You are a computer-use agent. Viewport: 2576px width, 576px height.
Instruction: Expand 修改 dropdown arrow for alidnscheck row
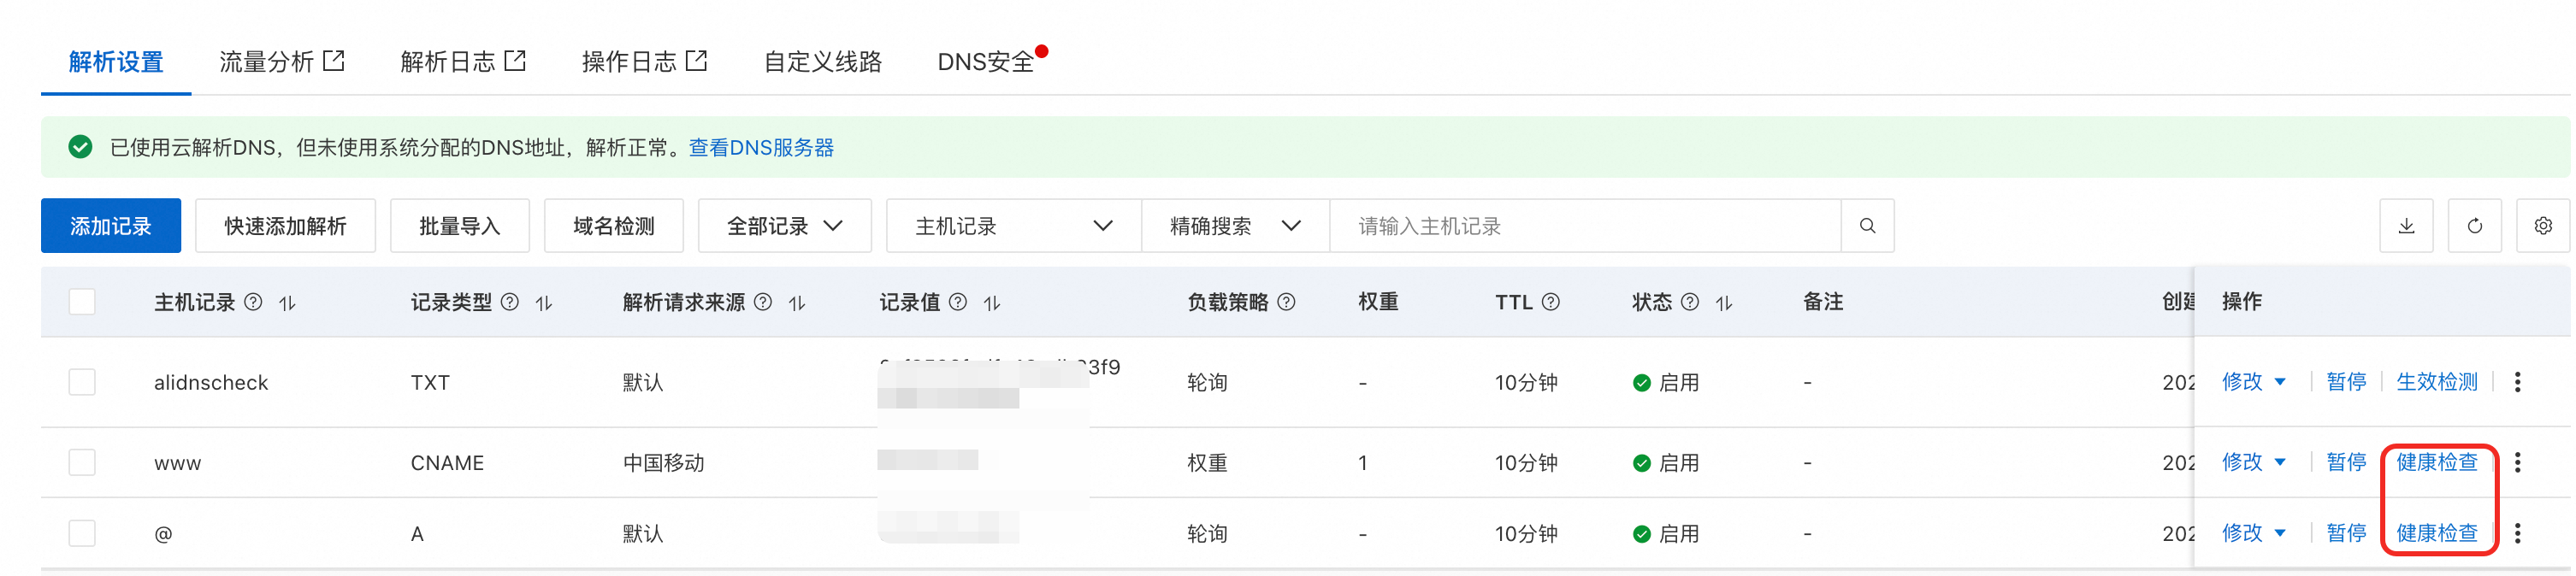coord(2280,382)
